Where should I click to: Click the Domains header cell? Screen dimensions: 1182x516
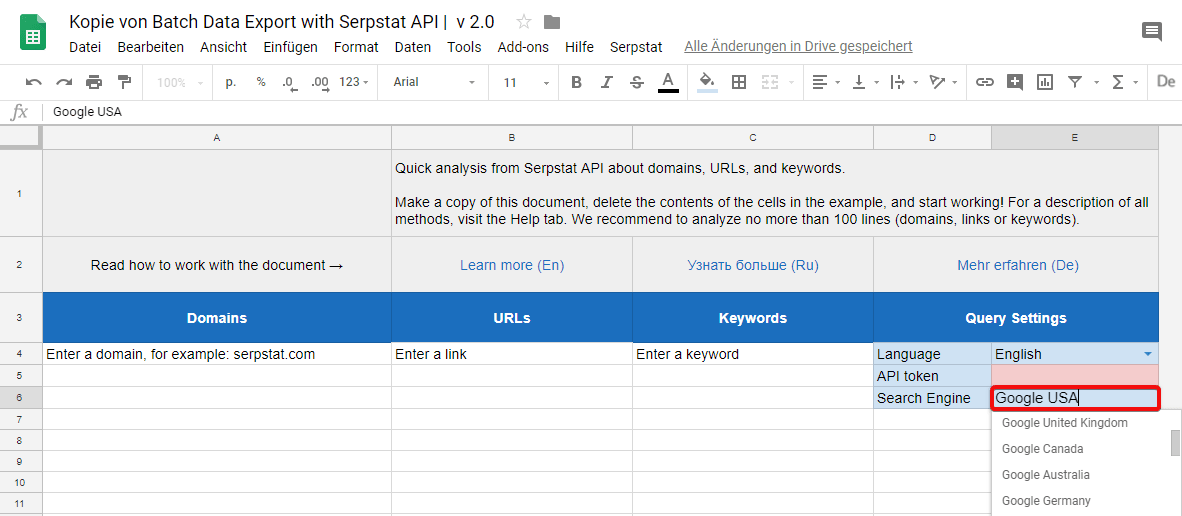(217, 318)
